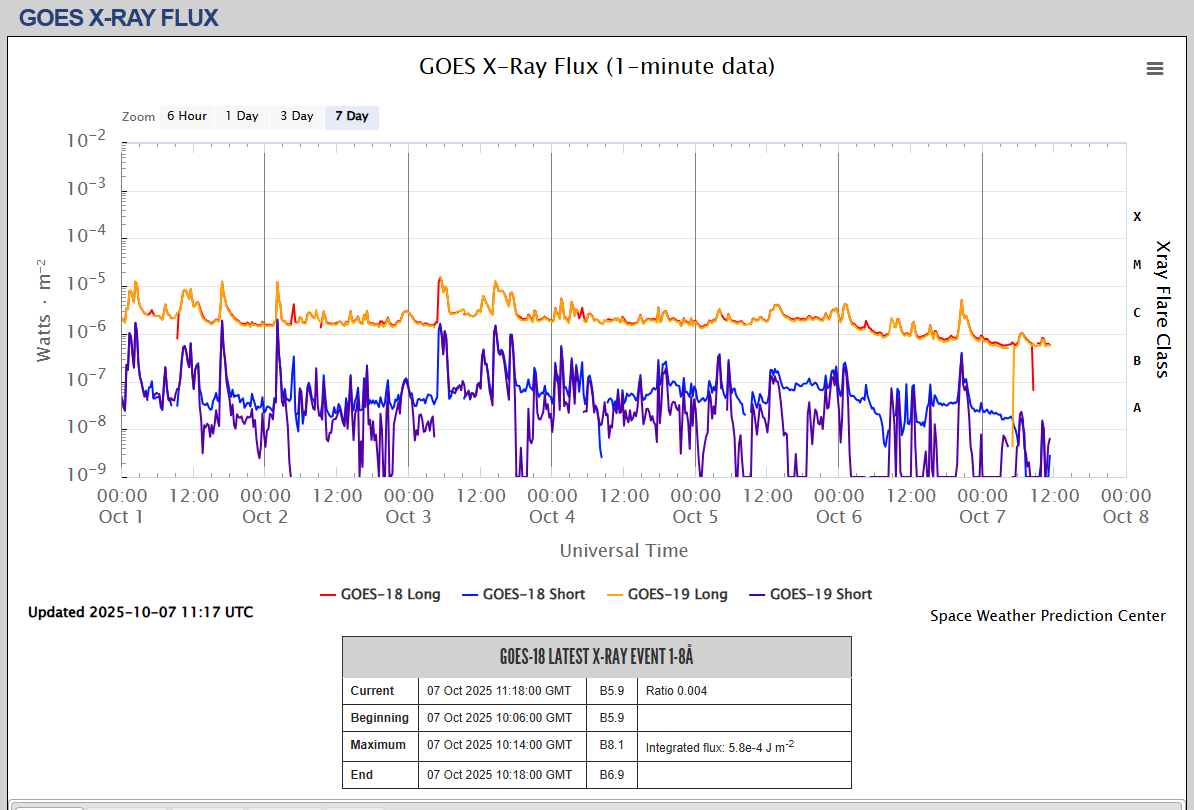Switch zoom to 3 Day

pyautogui.click(x=297, y=116)
